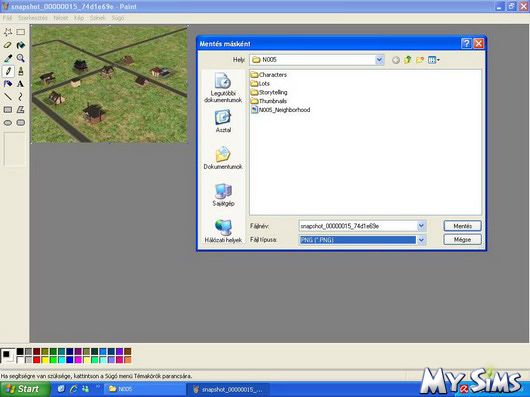Pick the Rounded Rectangle tool
Screen dimensions: 530x397
coord(21,123)
